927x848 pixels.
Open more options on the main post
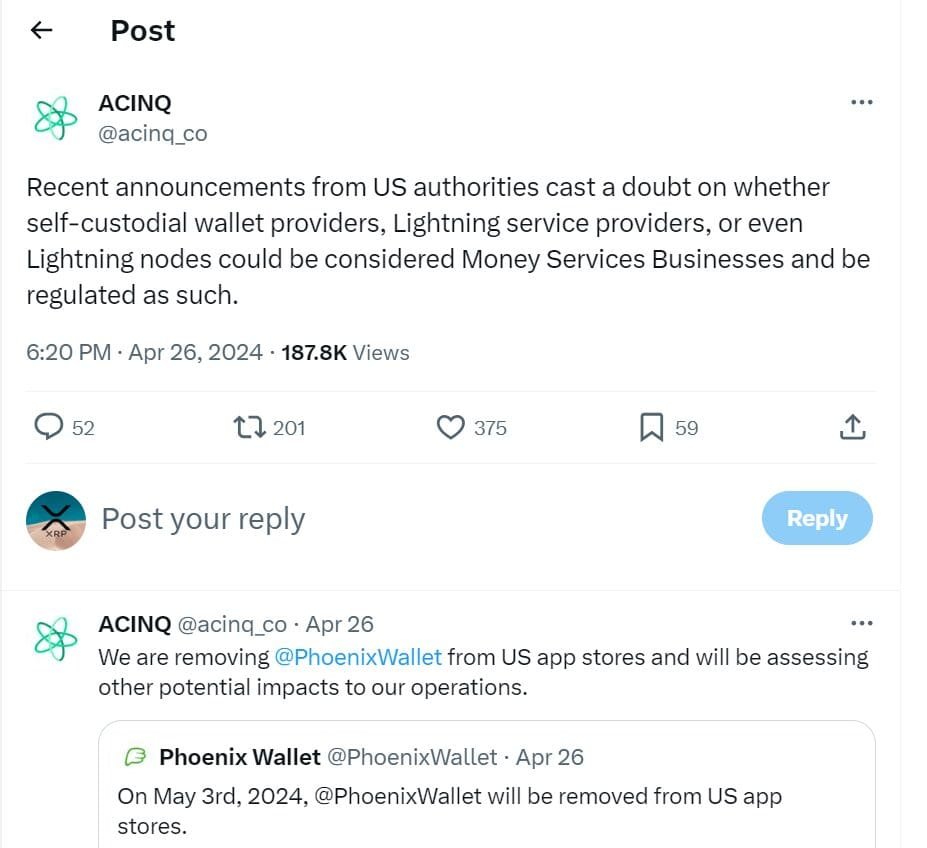click(x=860, y=102)
